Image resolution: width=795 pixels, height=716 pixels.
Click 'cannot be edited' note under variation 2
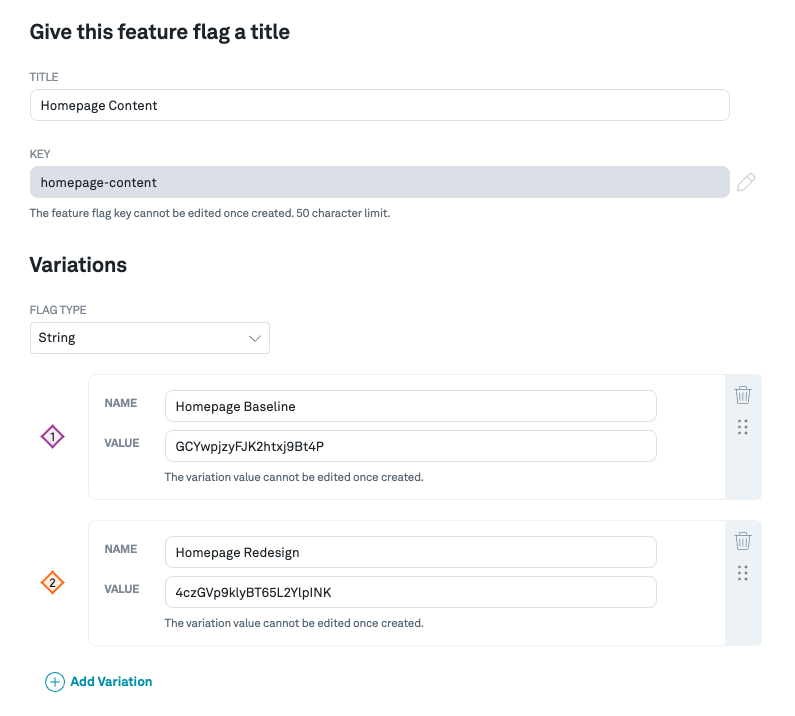[x=294, y=623]
